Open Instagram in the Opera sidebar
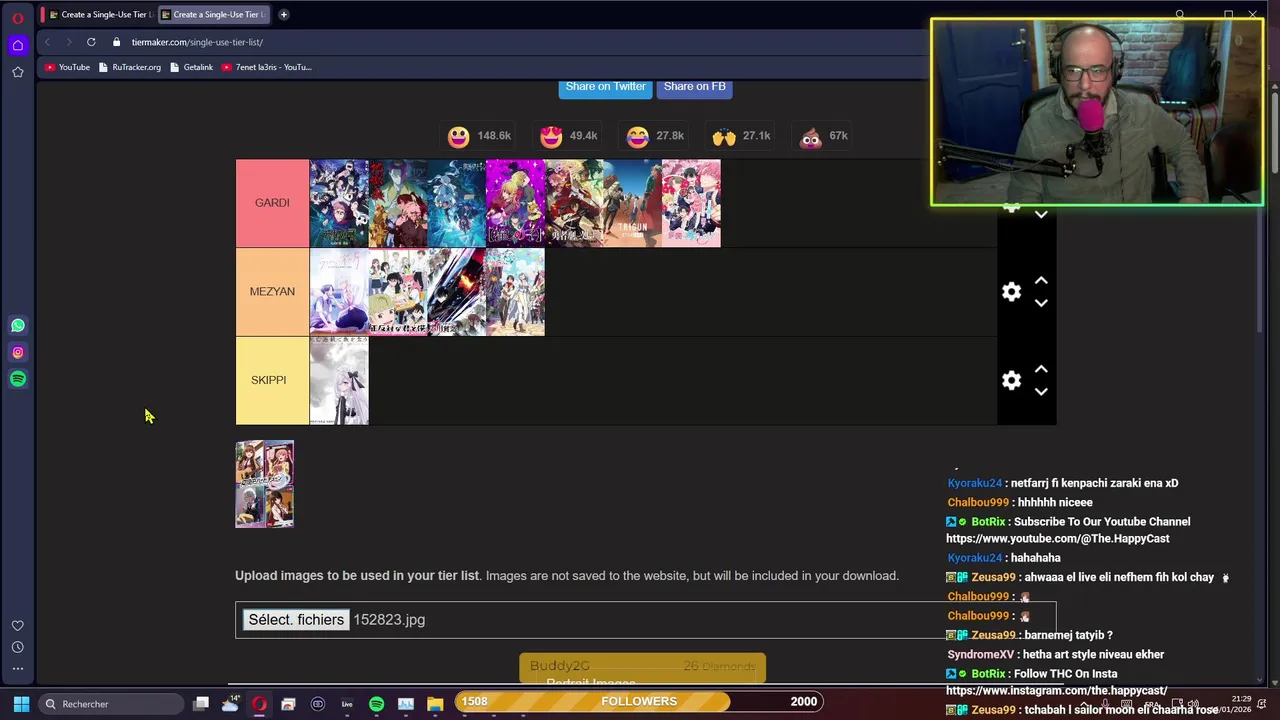The height and width of the screenshot is (720, 1280). click(x=18, y=352)
